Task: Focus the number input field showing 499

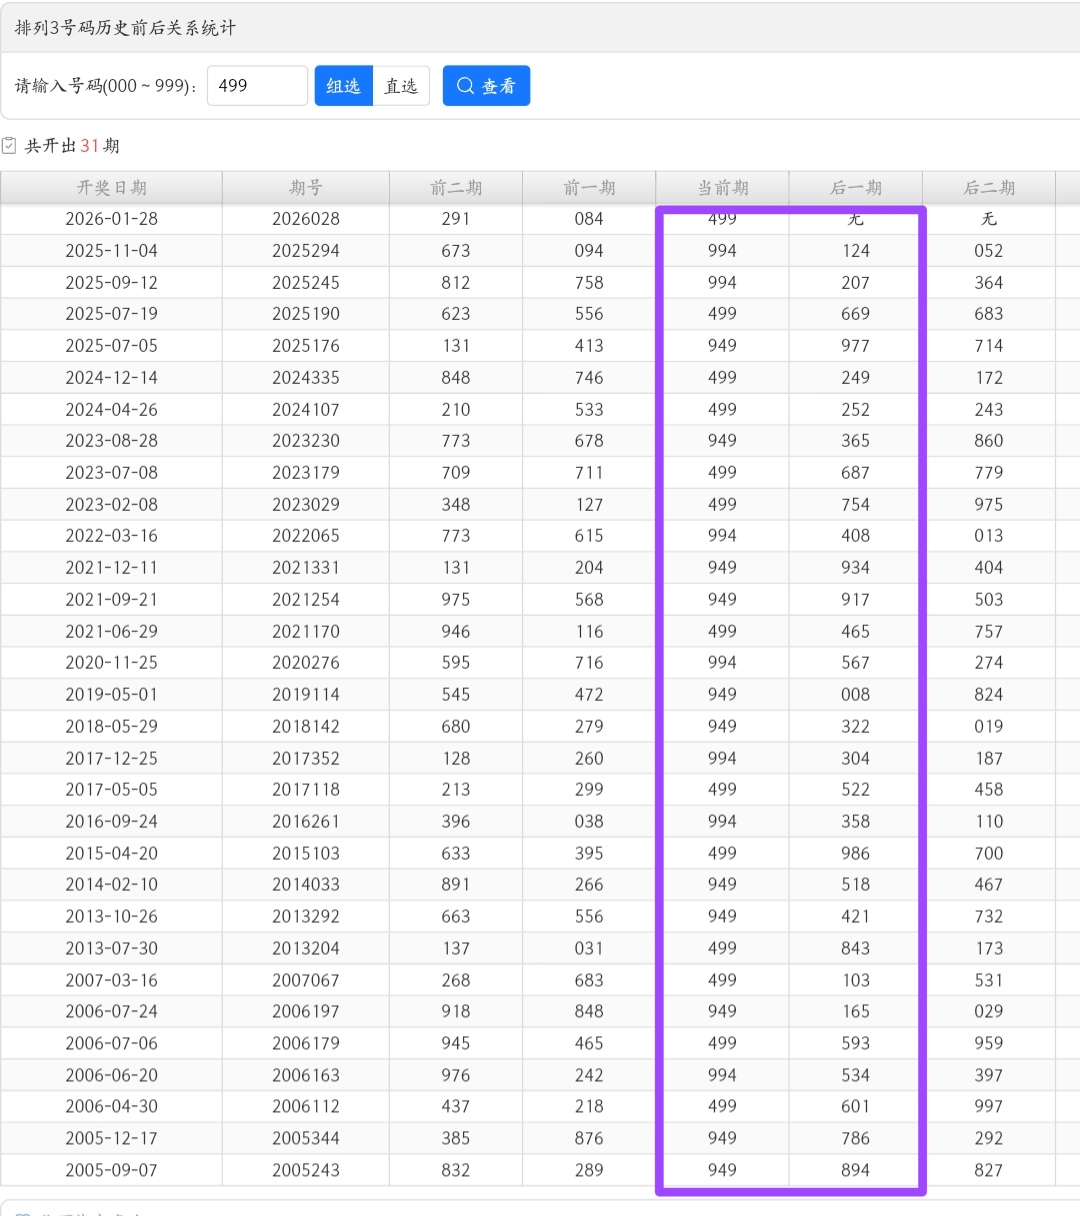Action: [x=257, y=86]
